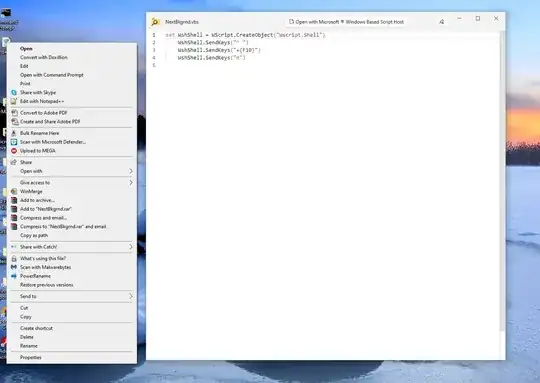540x383 pixels.
Task: Click the vertical scrollbar in the preview window
Action: (503, 182)
